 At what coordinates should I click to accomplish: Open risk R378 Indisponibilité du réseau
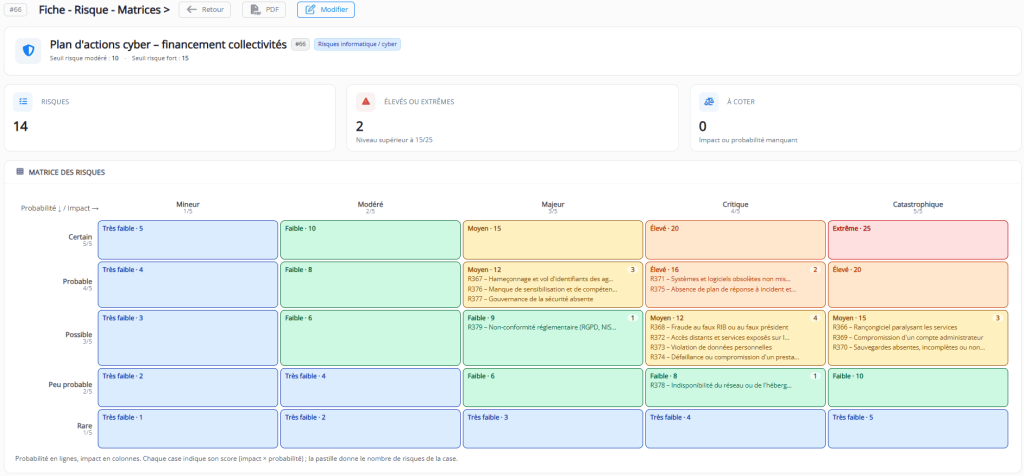pos(722,385)
